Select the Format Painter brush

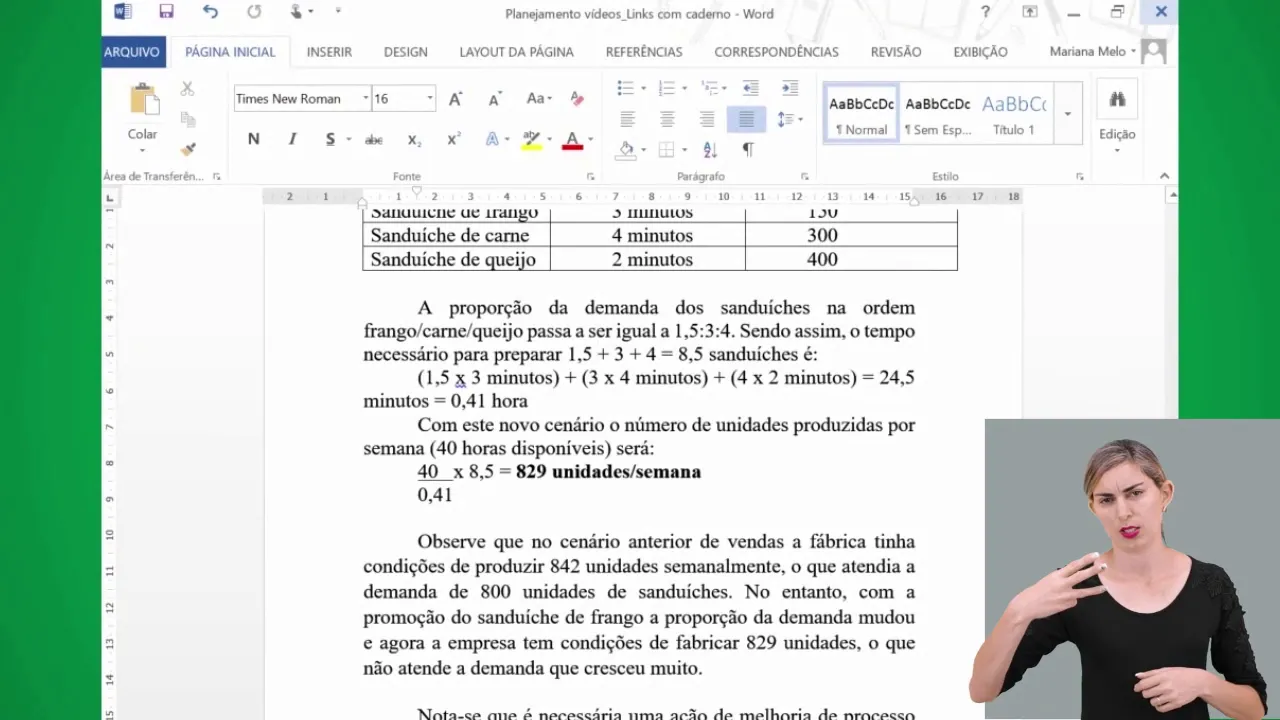click(188, 149)
